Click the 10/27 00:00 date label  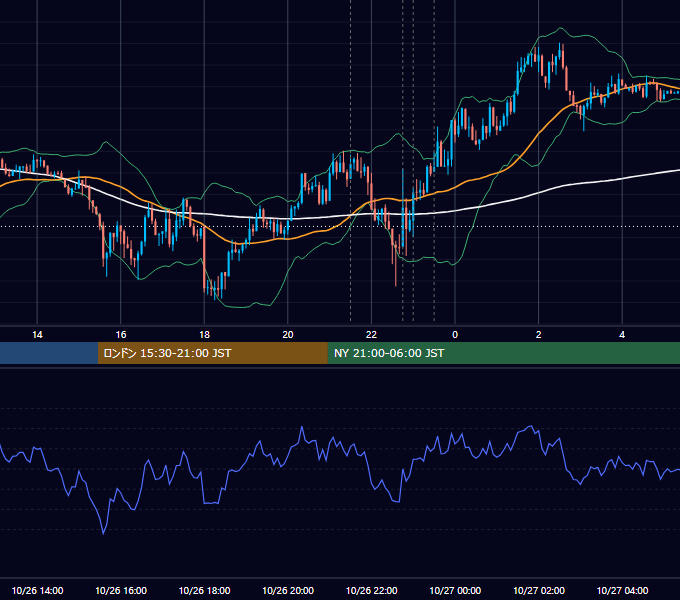click(455, 590)
